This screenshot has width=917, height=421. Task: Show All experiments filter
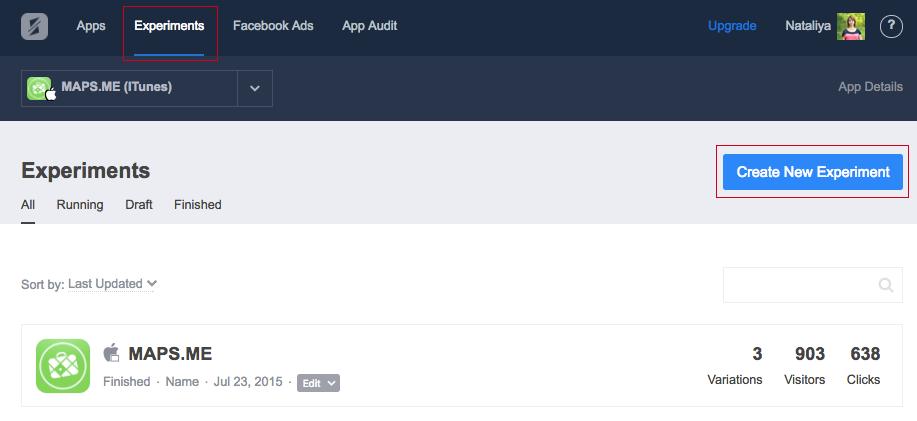(28, 205)
